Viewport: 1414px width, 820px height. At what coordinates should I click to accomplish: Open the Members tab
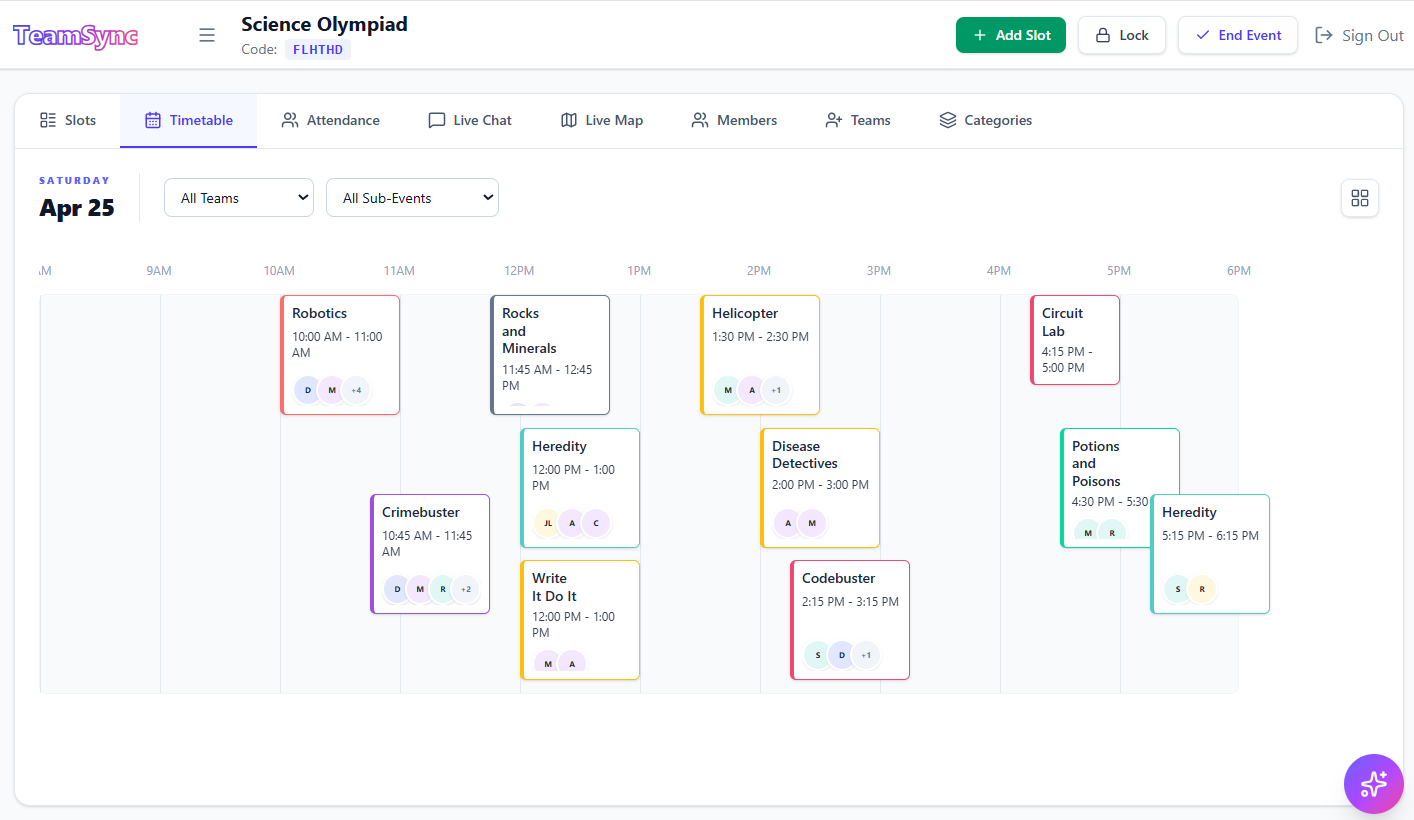[x=734, y=120]
